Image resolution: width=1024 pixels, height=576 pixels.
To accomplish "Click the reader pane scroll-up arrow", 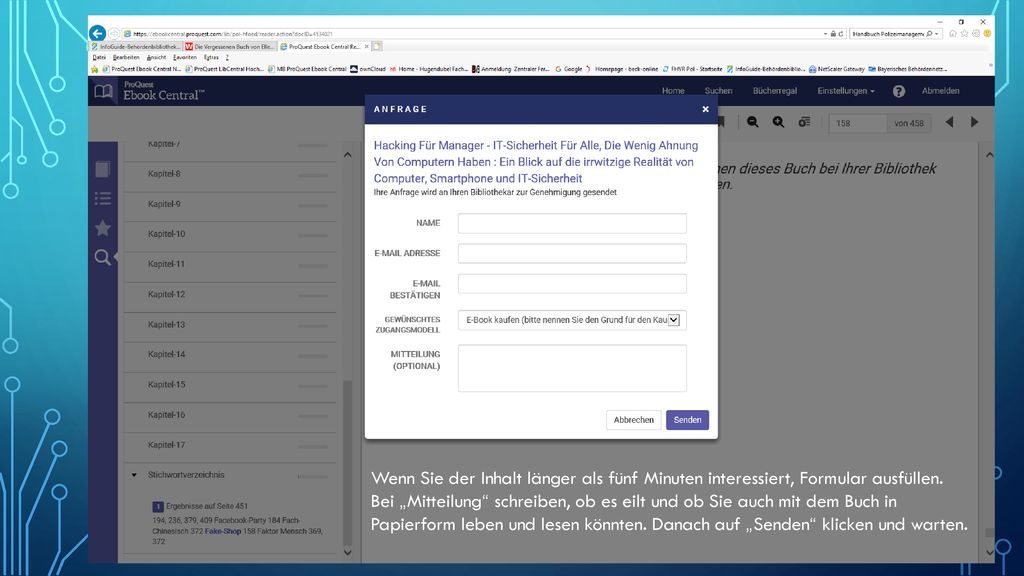I will pyautogui.click(x=989, y=155).
